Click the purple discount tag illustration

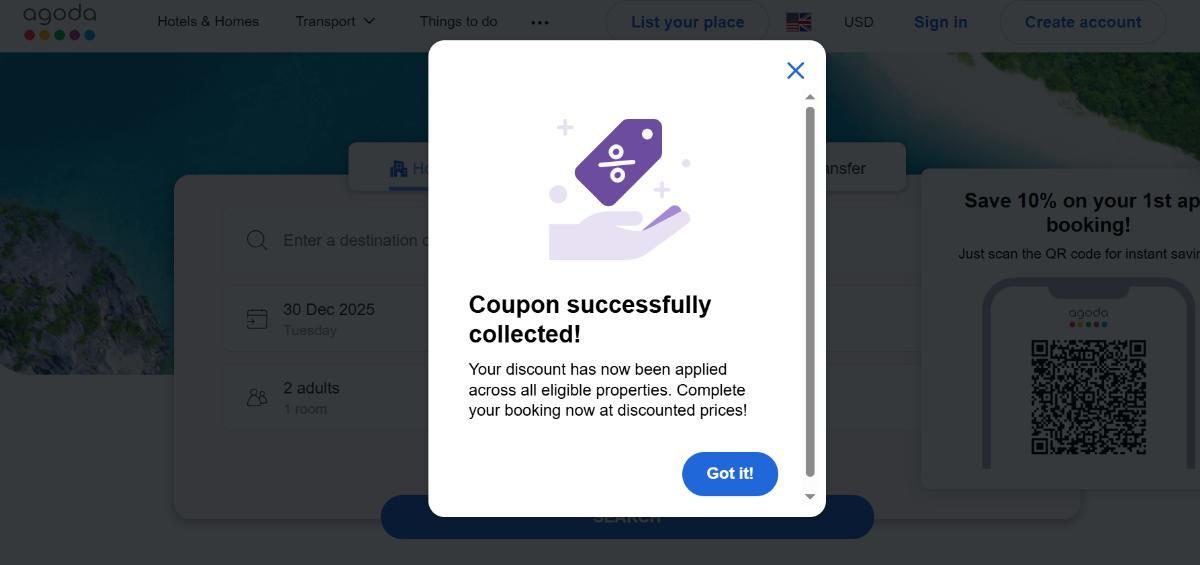(618, 162)
